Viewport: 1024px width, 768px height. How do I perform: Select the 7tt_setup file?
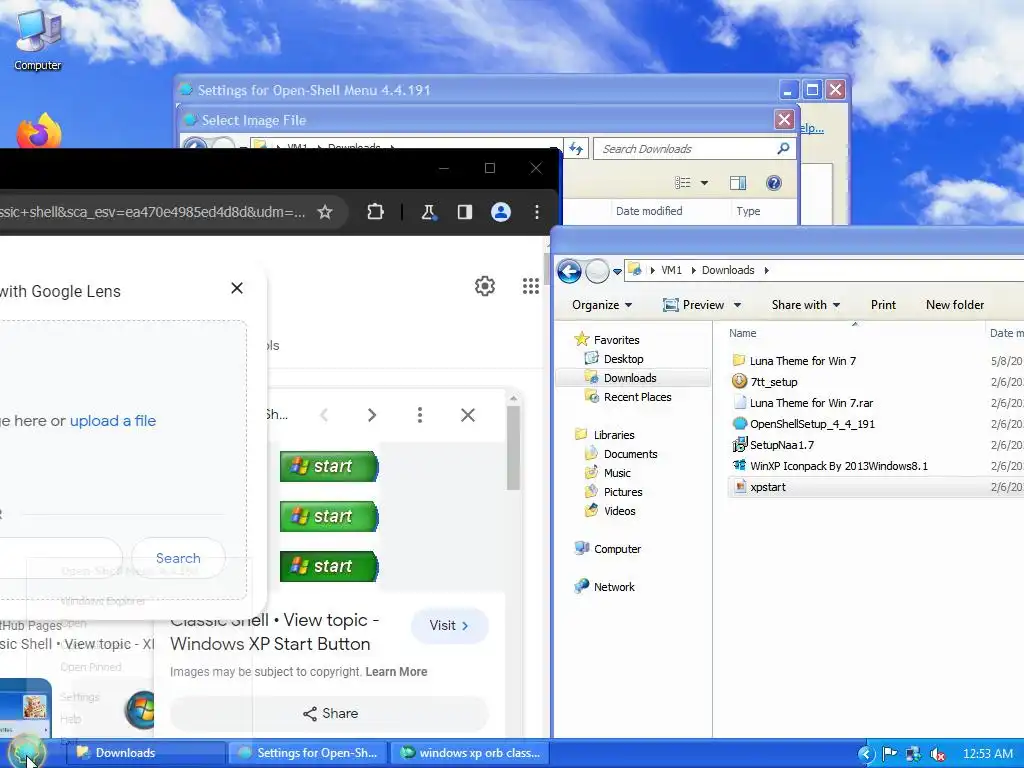tap(773, 381)
